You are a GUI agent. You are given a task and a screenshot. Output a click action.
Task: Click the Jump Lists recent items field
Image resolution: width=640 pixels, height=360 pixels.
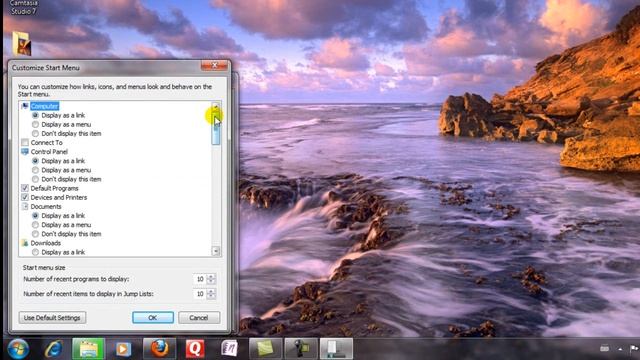coord(200,294)
